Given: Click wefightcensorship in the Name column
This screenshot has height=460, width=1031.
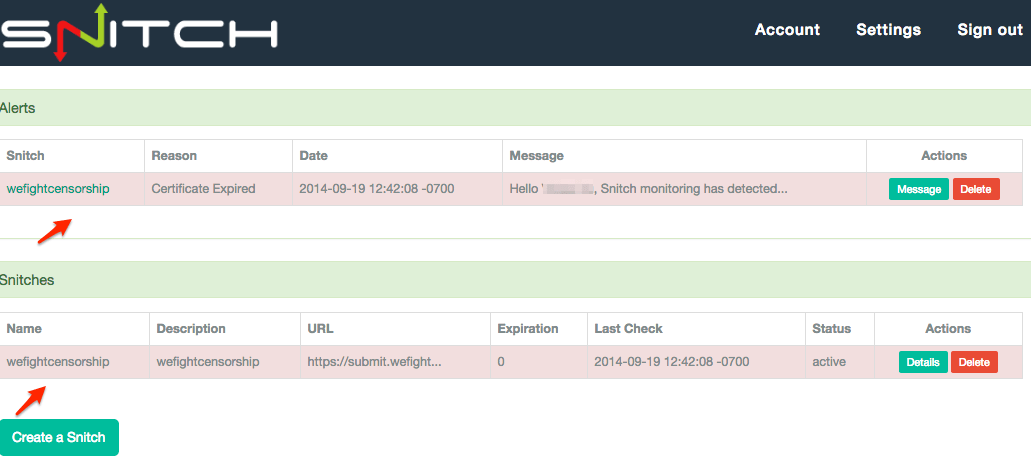Looking at the screenshot, I should [58, 361].
